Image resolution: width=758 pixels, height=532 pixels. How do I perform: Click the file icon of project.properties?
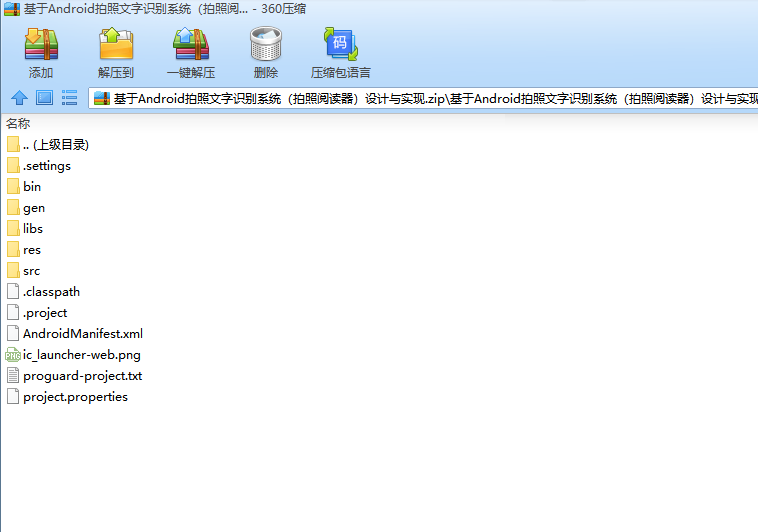[14, 397]
